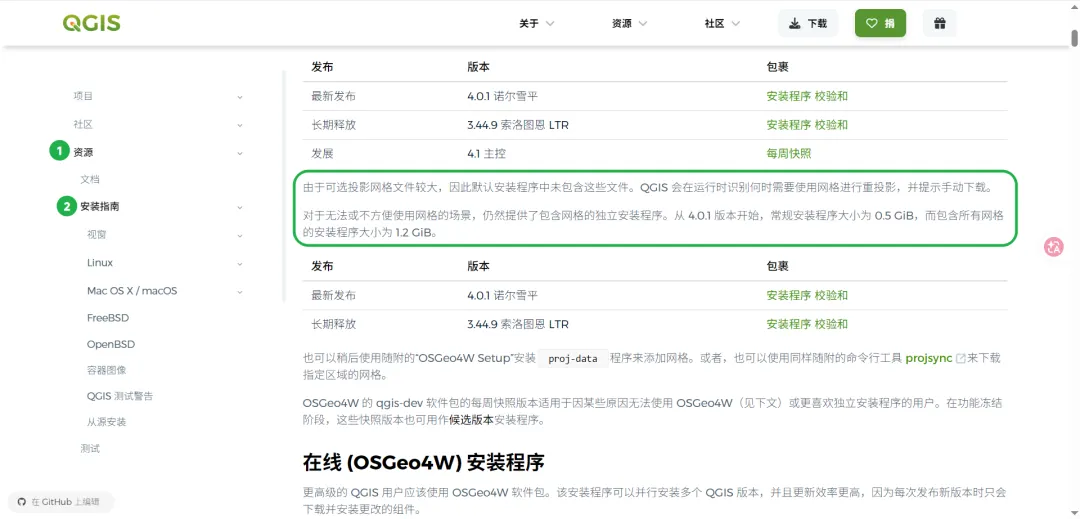1080x519 pixels.
Task: Click the 4.1 主控 version cell
Action: 486,153
